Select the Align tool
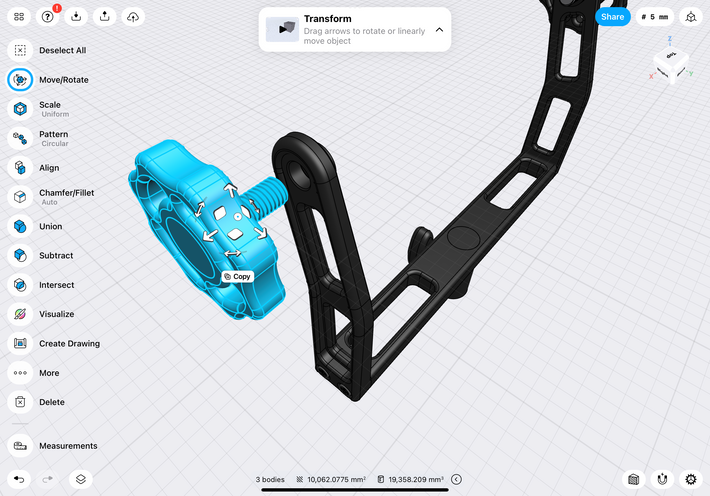The image size is (710, 496). [20, 168]
